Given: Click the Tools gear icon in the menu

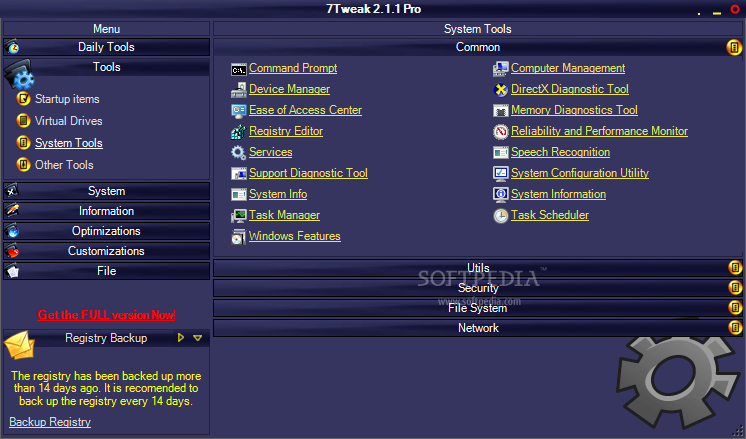Looking at the screenshot, I should (x=20, y=74).
